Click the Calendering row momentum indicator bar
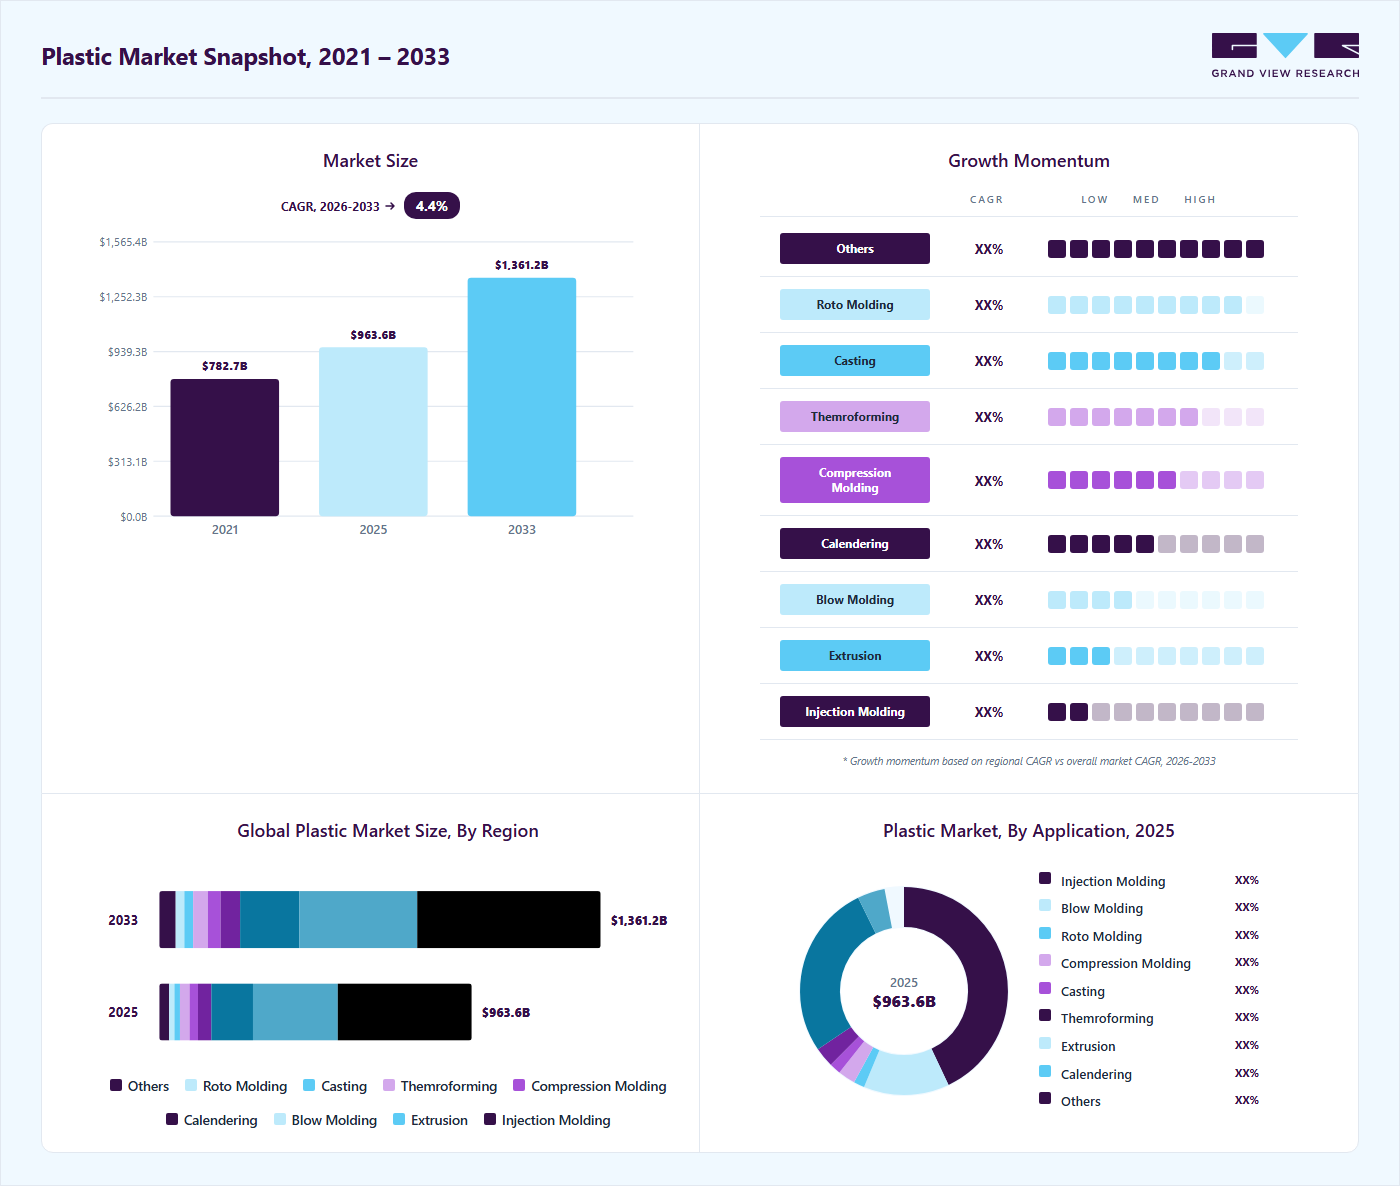The width and height of the screenshot is (1400, 1187). pyautogui.click(x=1156, y=544)
